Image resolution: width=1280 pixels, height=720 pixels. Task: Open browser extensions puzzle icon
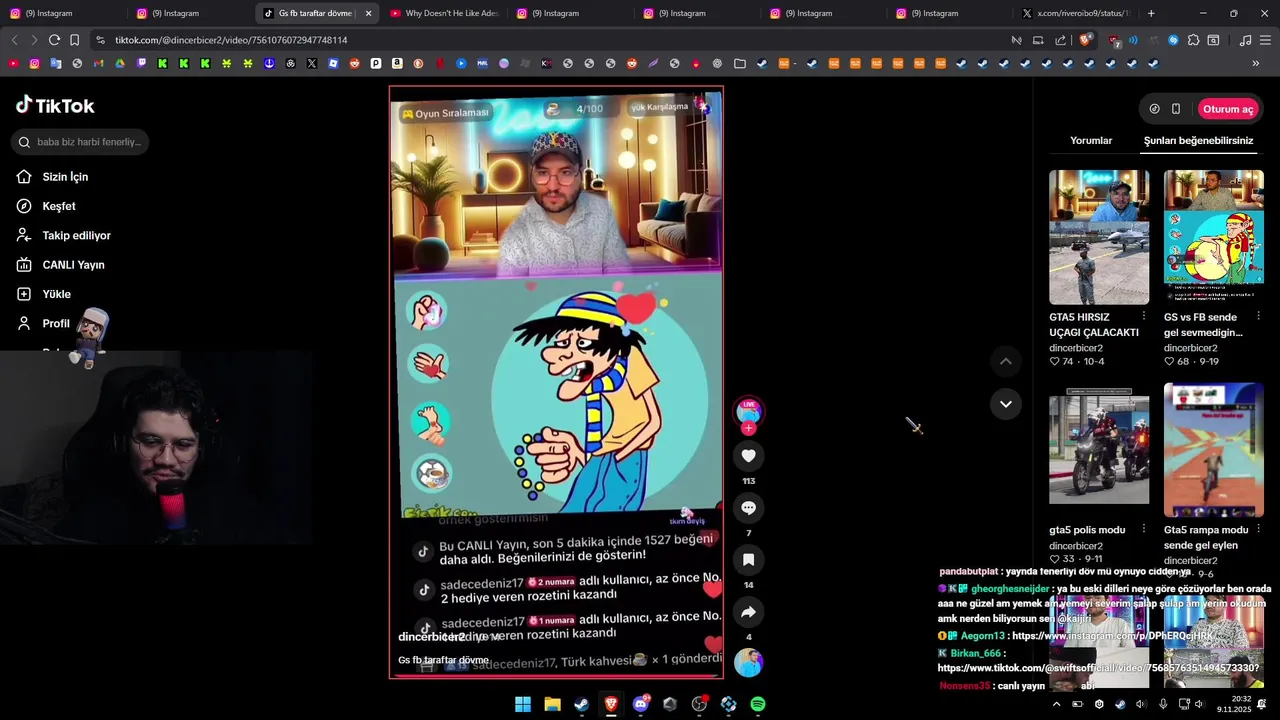click(x=1193, y=40)
